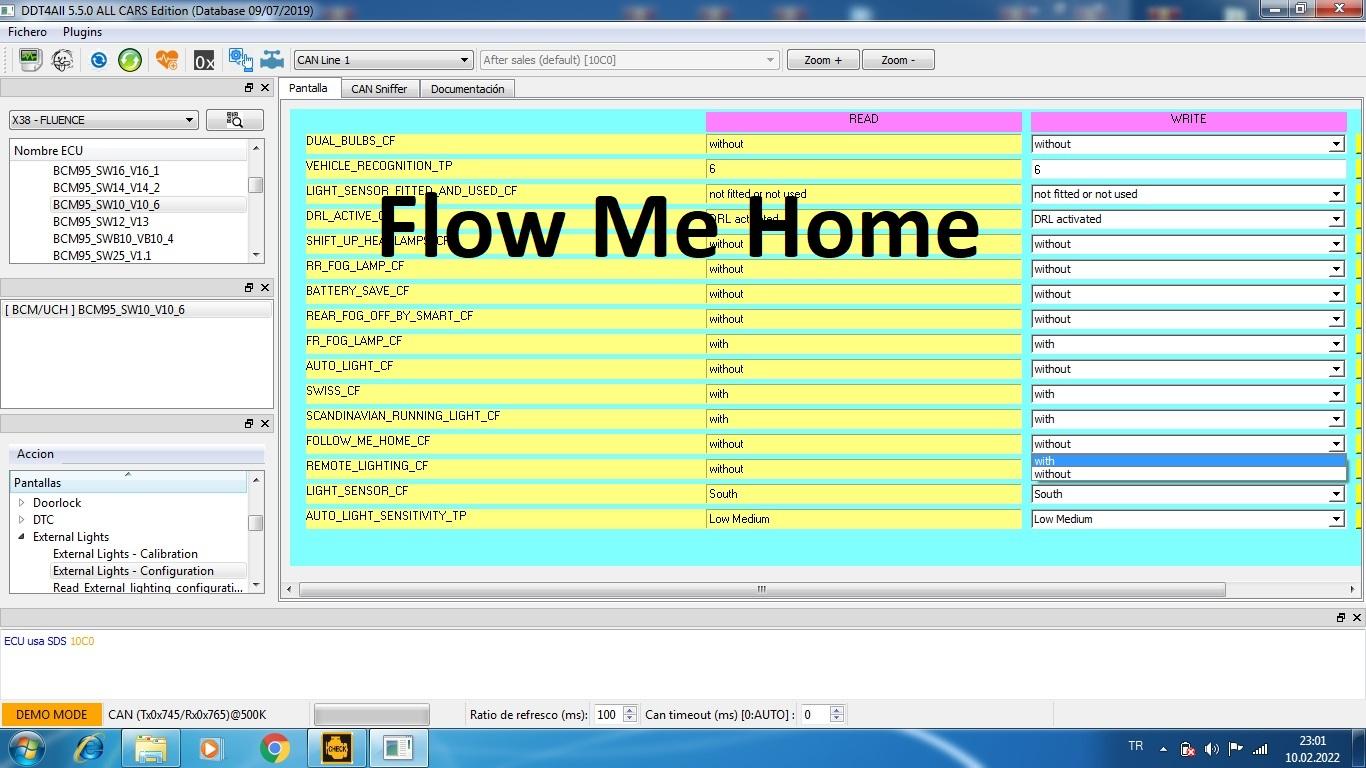Open the Fichero menu
The image size is (1366, 768).
[x=28, y=32]
